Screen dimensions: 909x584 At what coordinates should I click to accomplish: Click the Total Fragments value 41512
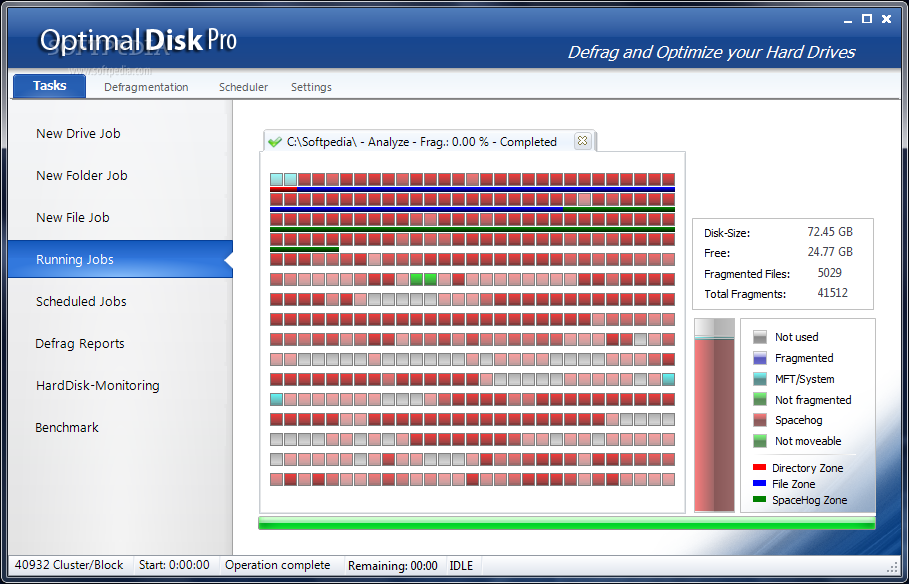click(832, 293)
